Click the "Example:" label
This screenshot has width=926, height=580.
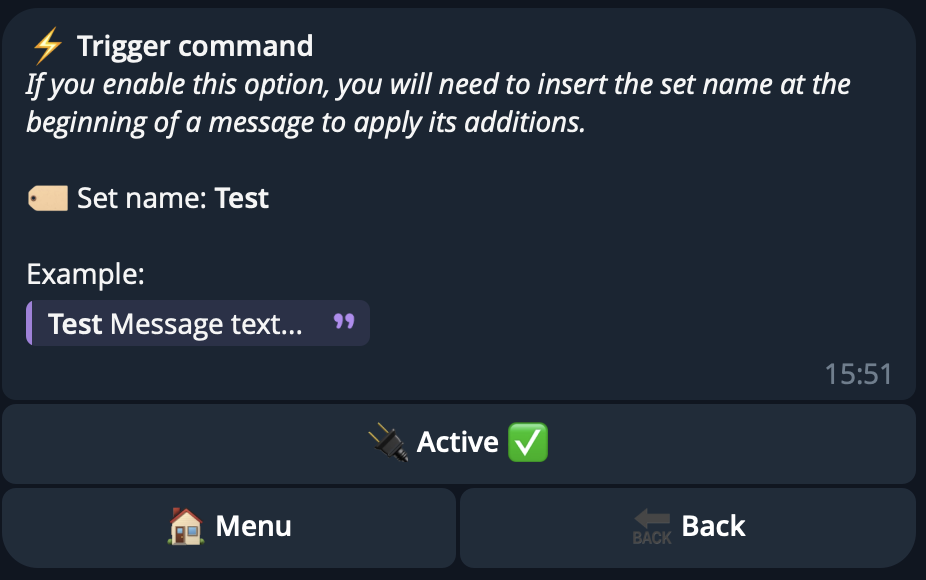(86, 274)
